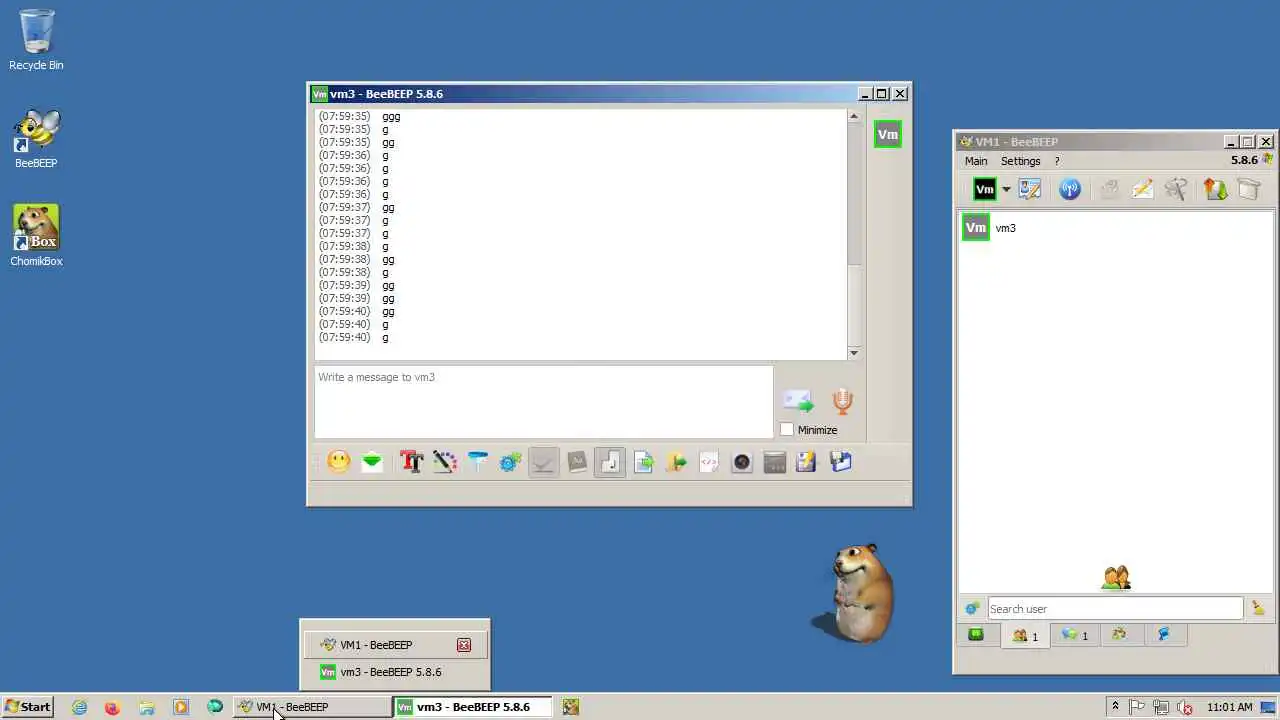This screenshot has width=1280, height=720.
Task: Click the greyed-out wrench tools icon in VM1
Action: click(1176, 189)
